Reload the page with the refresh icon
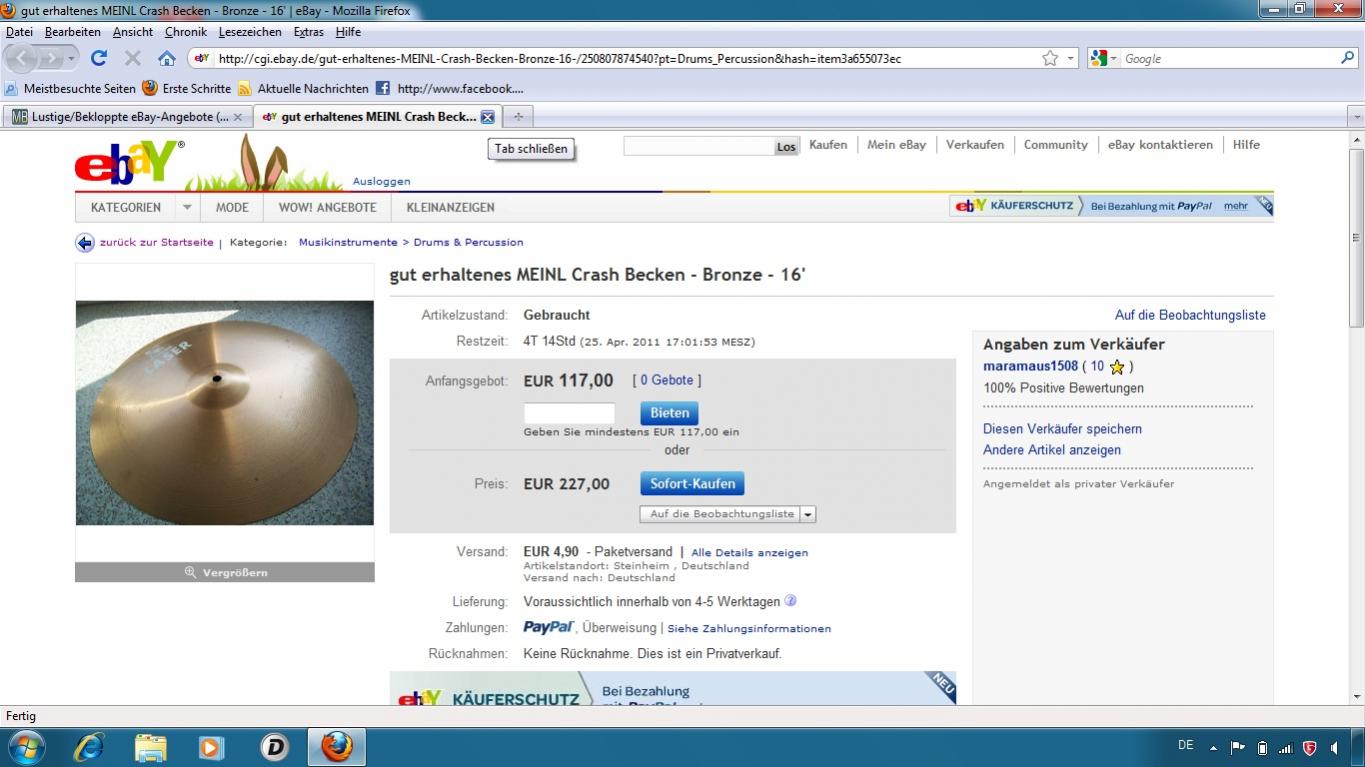Viewport: 1365px width, 767px height. [98, 58]
